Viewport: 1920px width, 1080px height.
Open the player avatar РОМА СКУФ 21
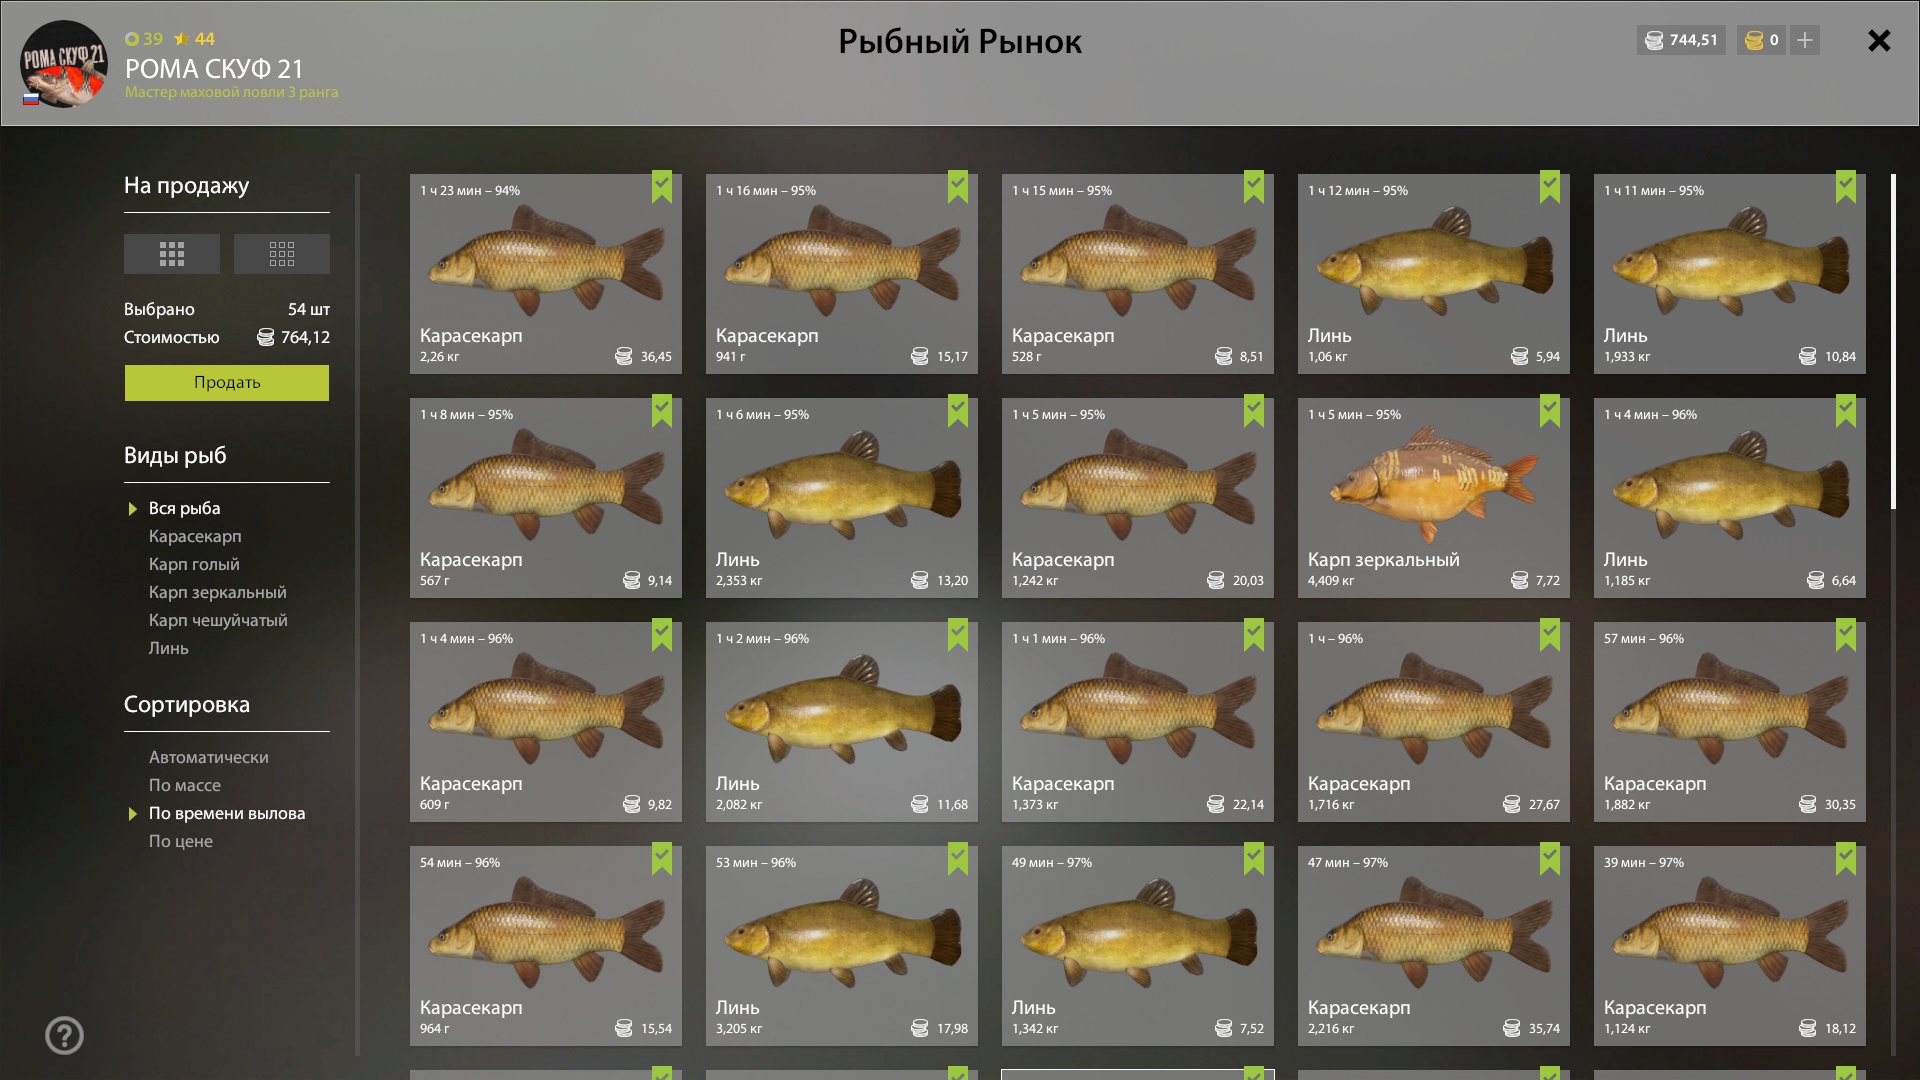(64, 64)
